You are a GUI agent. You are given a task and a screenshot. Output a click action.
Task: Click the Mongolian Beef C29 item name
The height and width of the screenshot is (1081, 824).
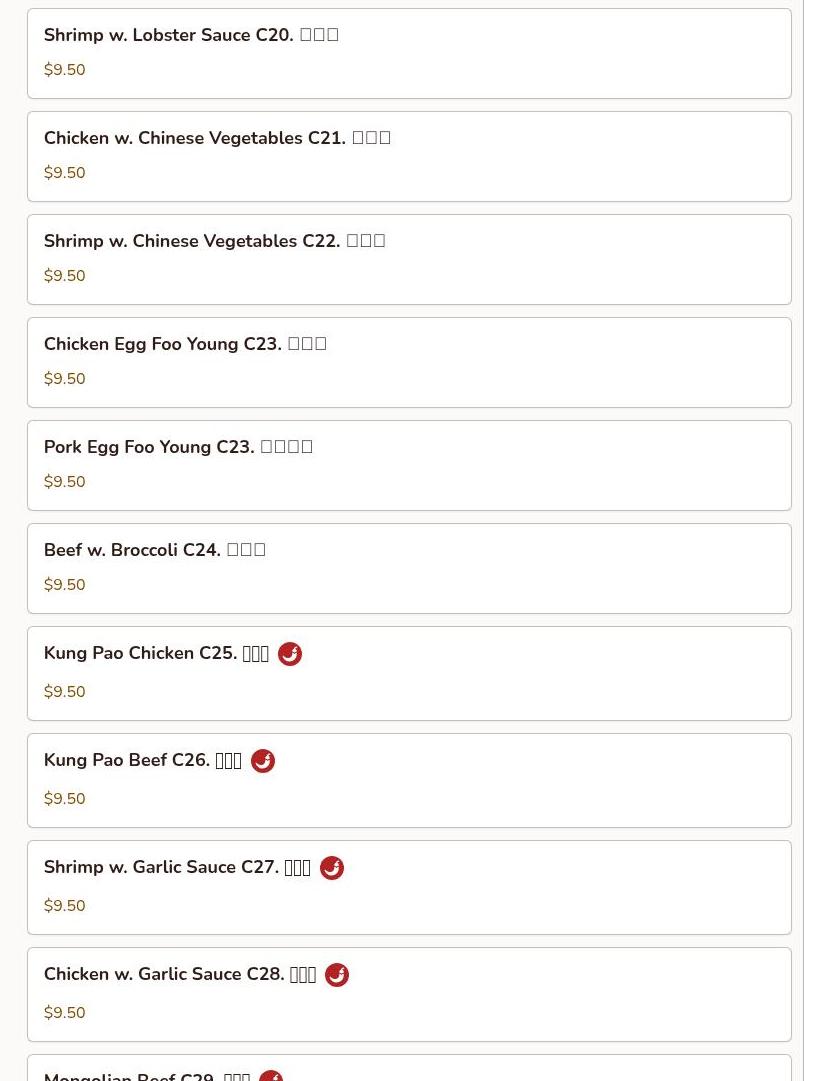coord(129,1076)
